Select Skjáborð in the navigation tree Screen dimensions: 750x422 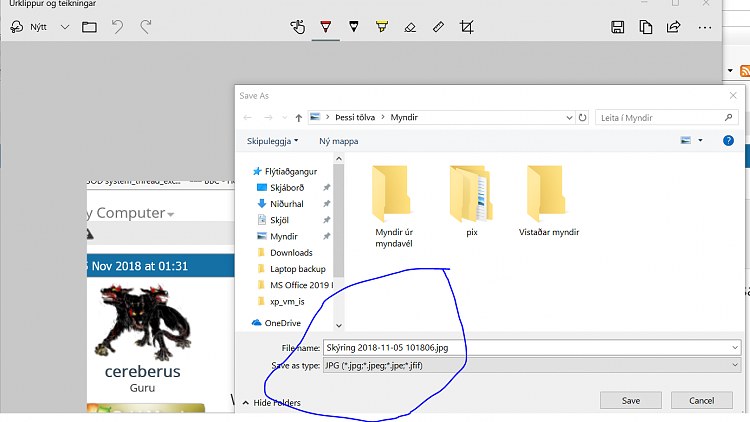287,188
